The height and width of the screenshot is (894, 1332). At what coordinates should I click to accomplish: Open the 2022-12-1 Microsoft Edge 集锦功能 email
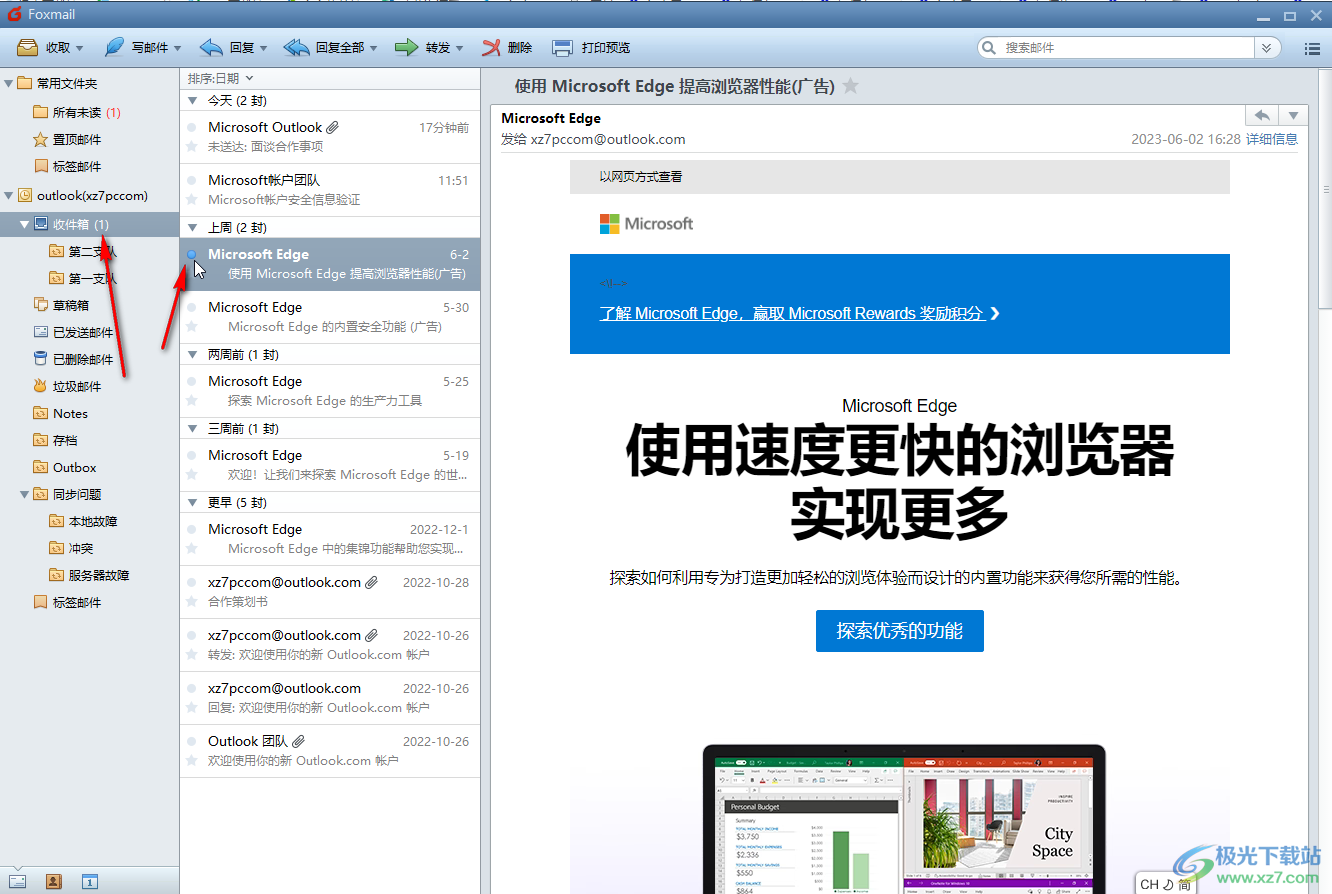[x=330, y=539]
